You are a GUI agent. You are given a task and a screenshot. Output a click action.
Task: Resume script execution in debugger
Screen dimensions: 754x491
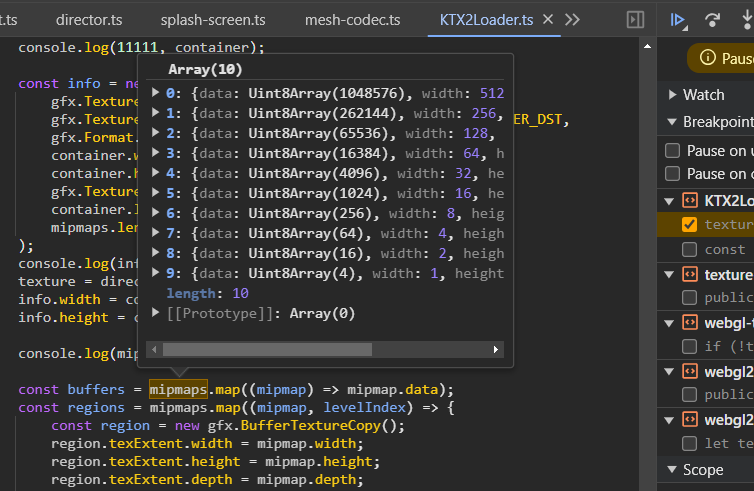(x=678, y=19)
